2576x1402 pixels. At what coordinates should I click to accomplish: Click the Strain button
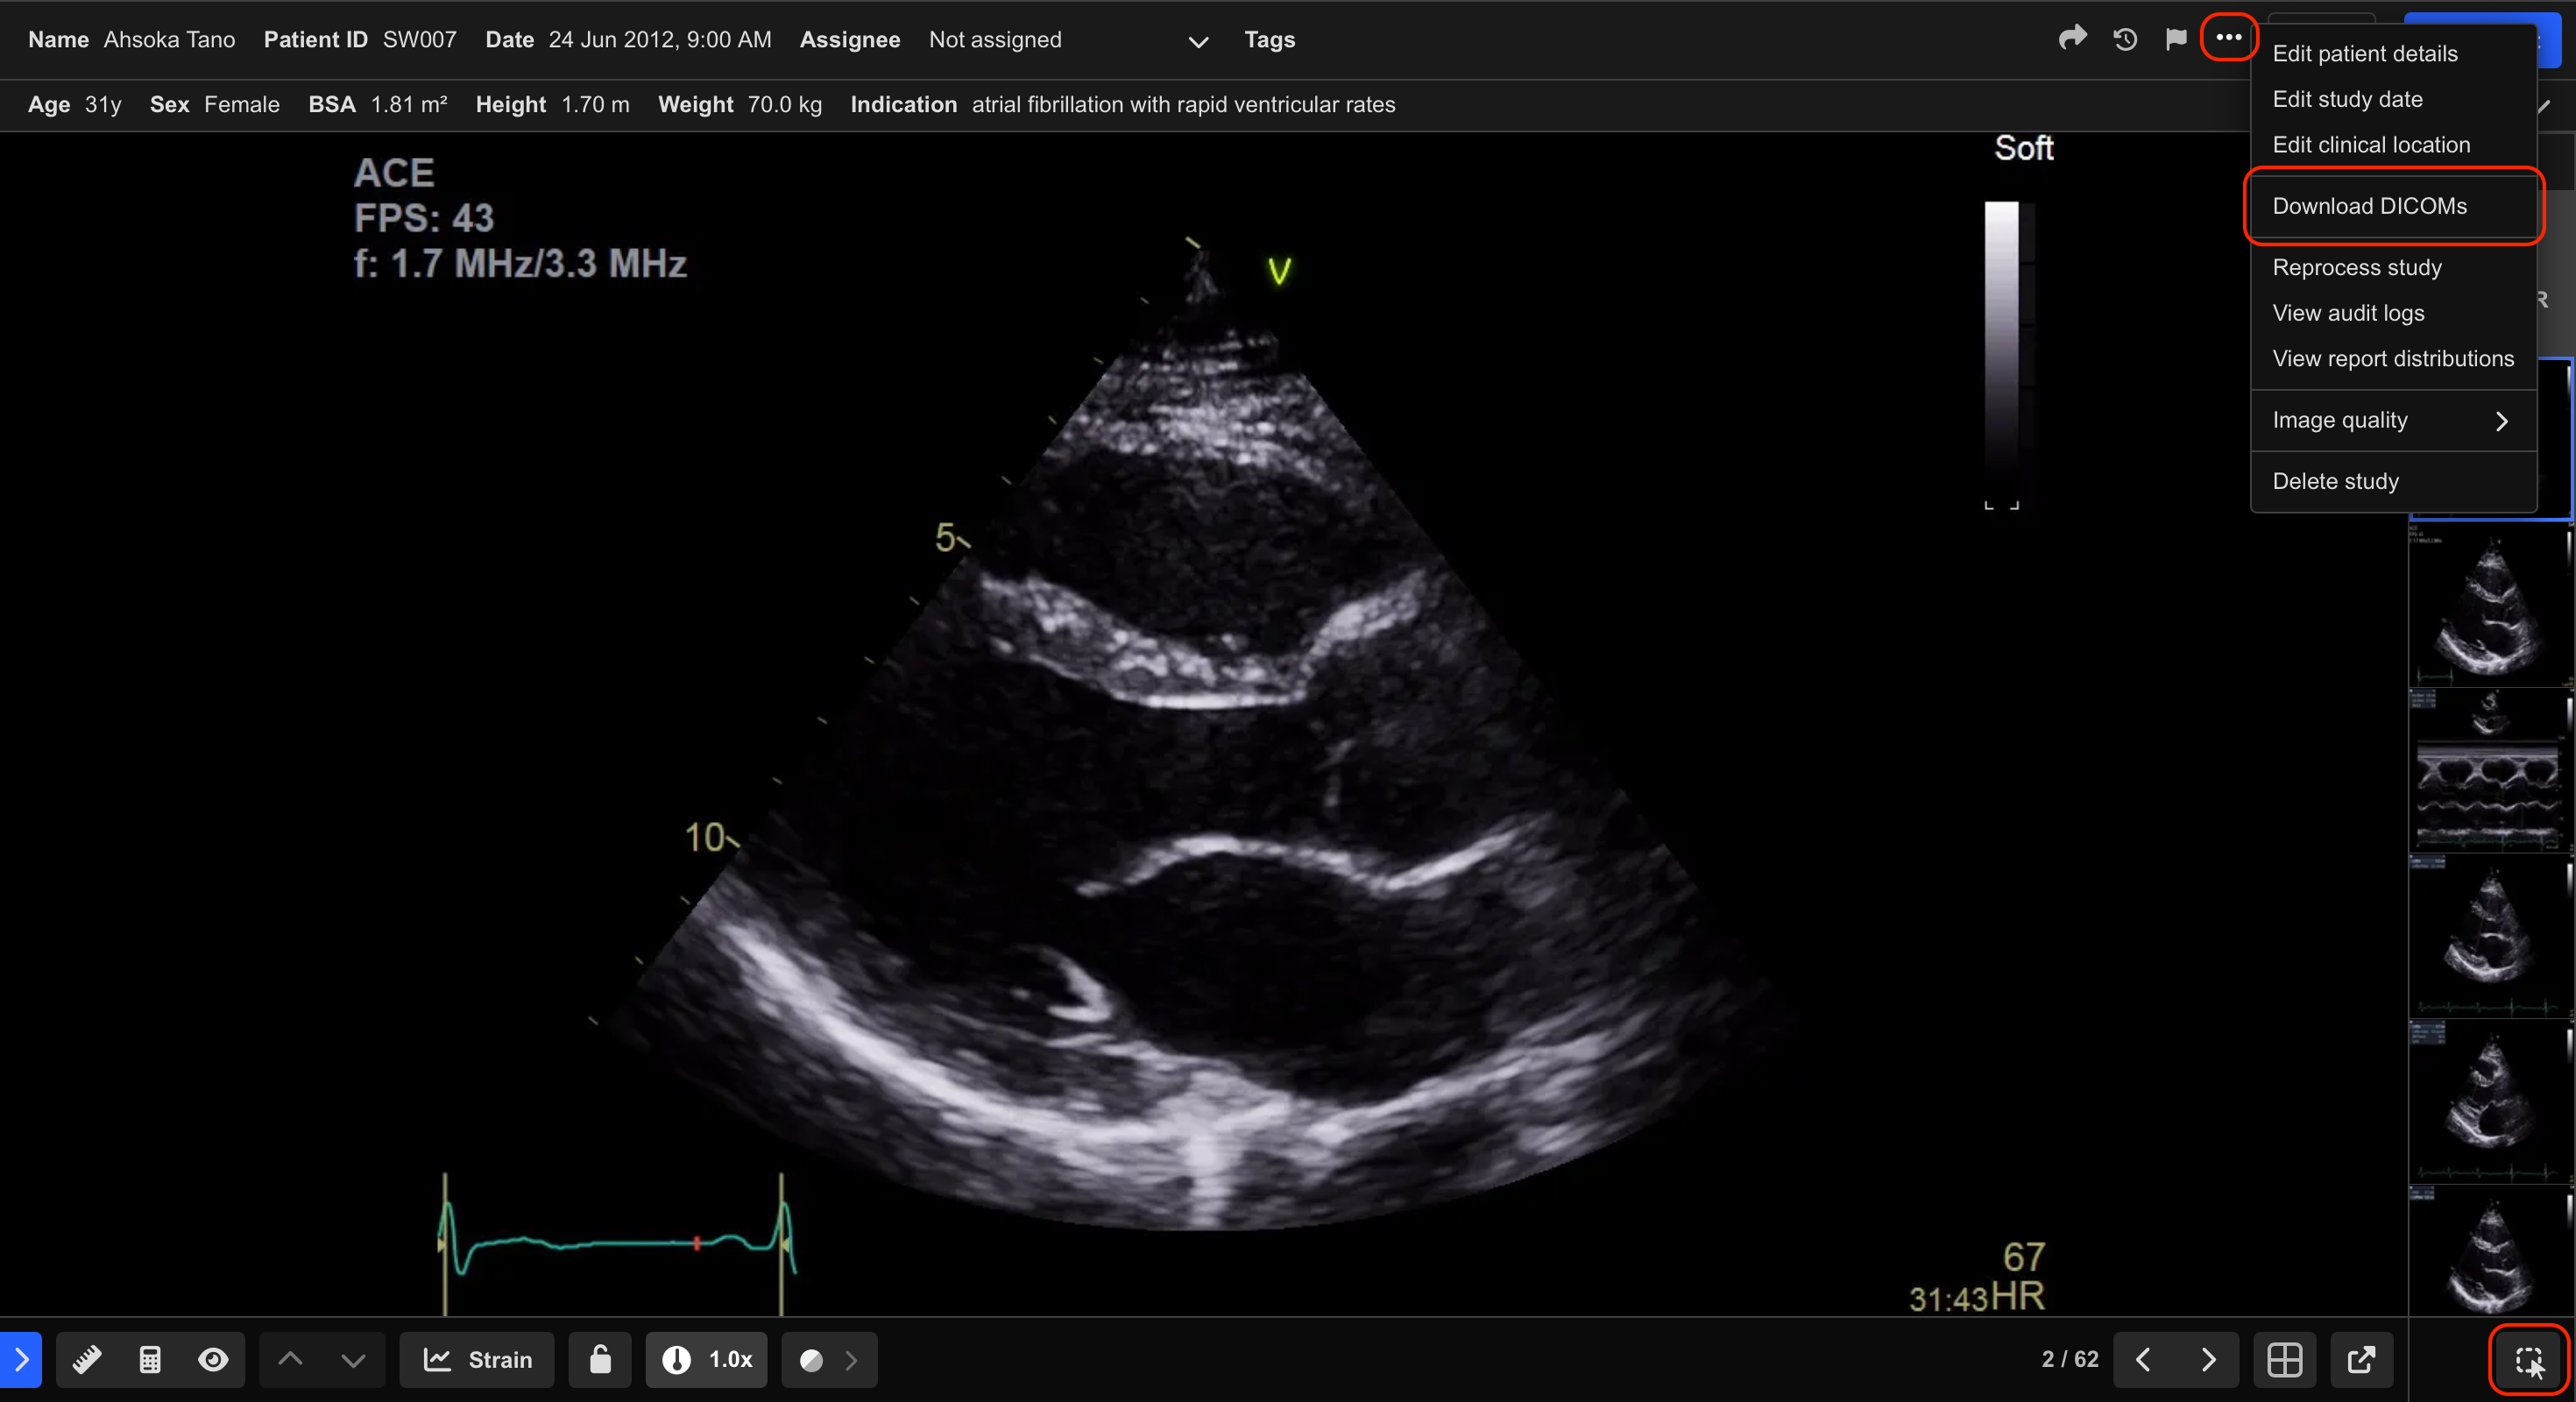point(477,1359)
